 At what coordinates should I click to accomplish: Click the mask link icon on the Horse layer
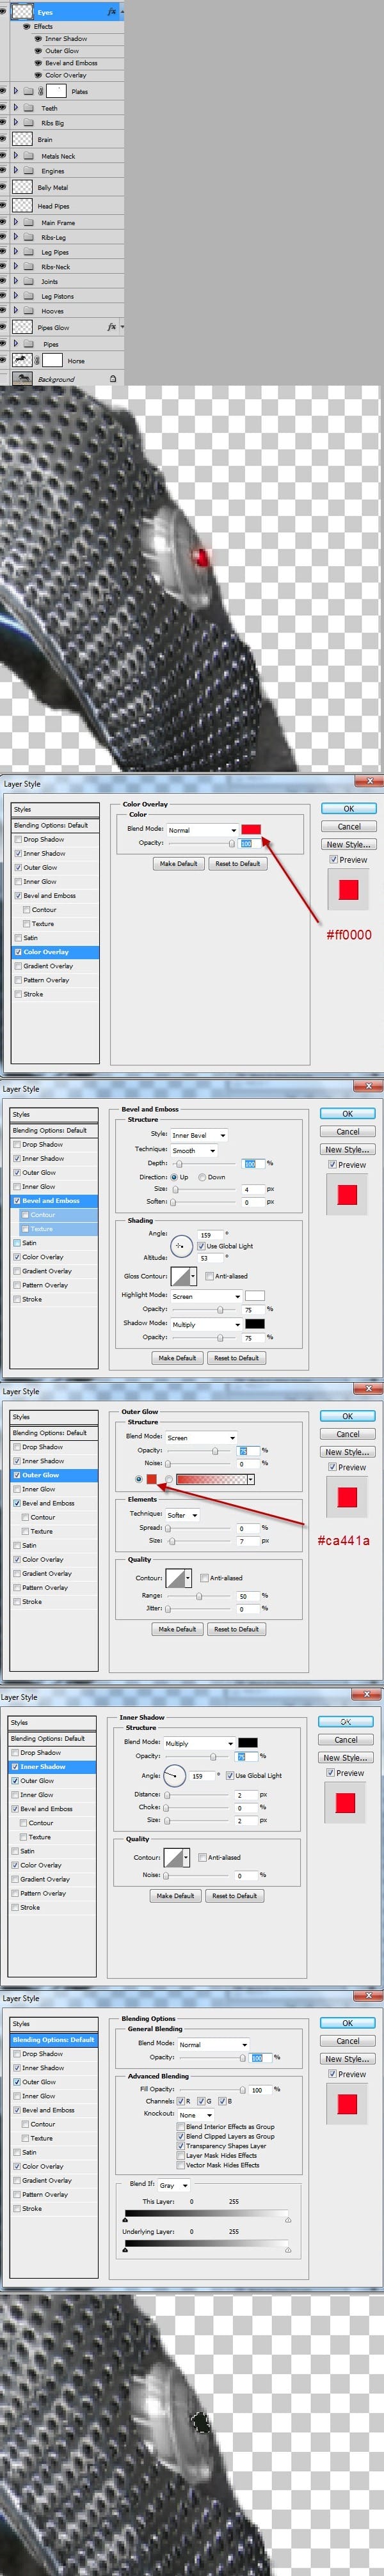click(38, 360)
